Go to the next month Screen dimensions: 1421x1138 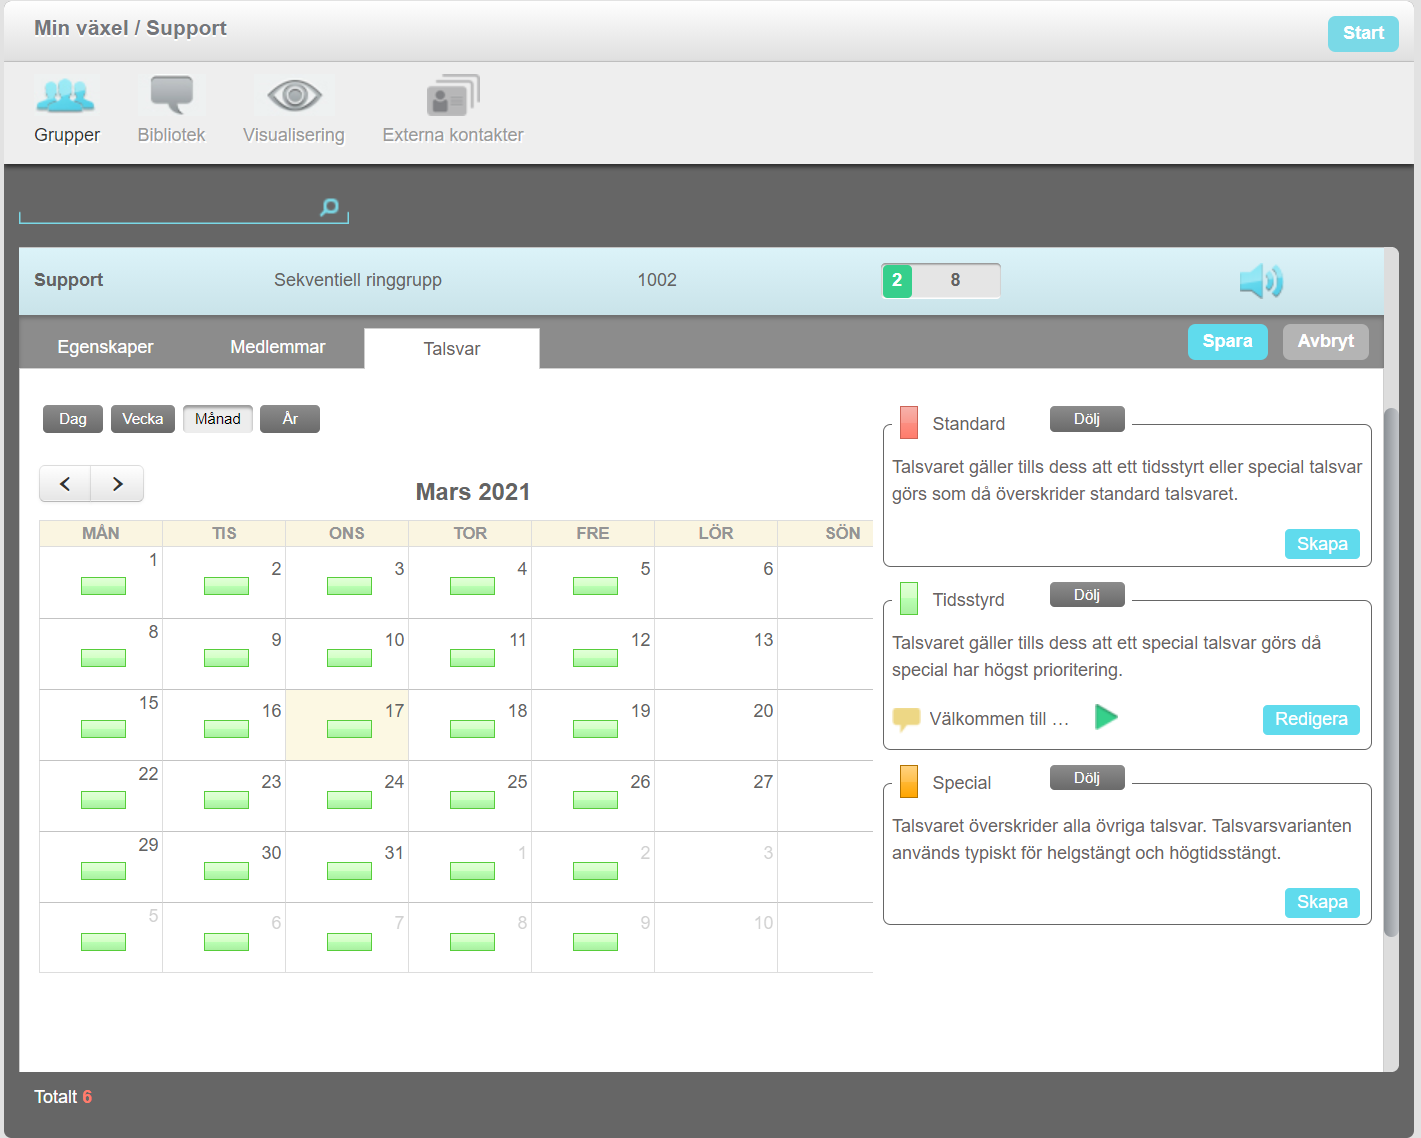click(x=117, y=484)
